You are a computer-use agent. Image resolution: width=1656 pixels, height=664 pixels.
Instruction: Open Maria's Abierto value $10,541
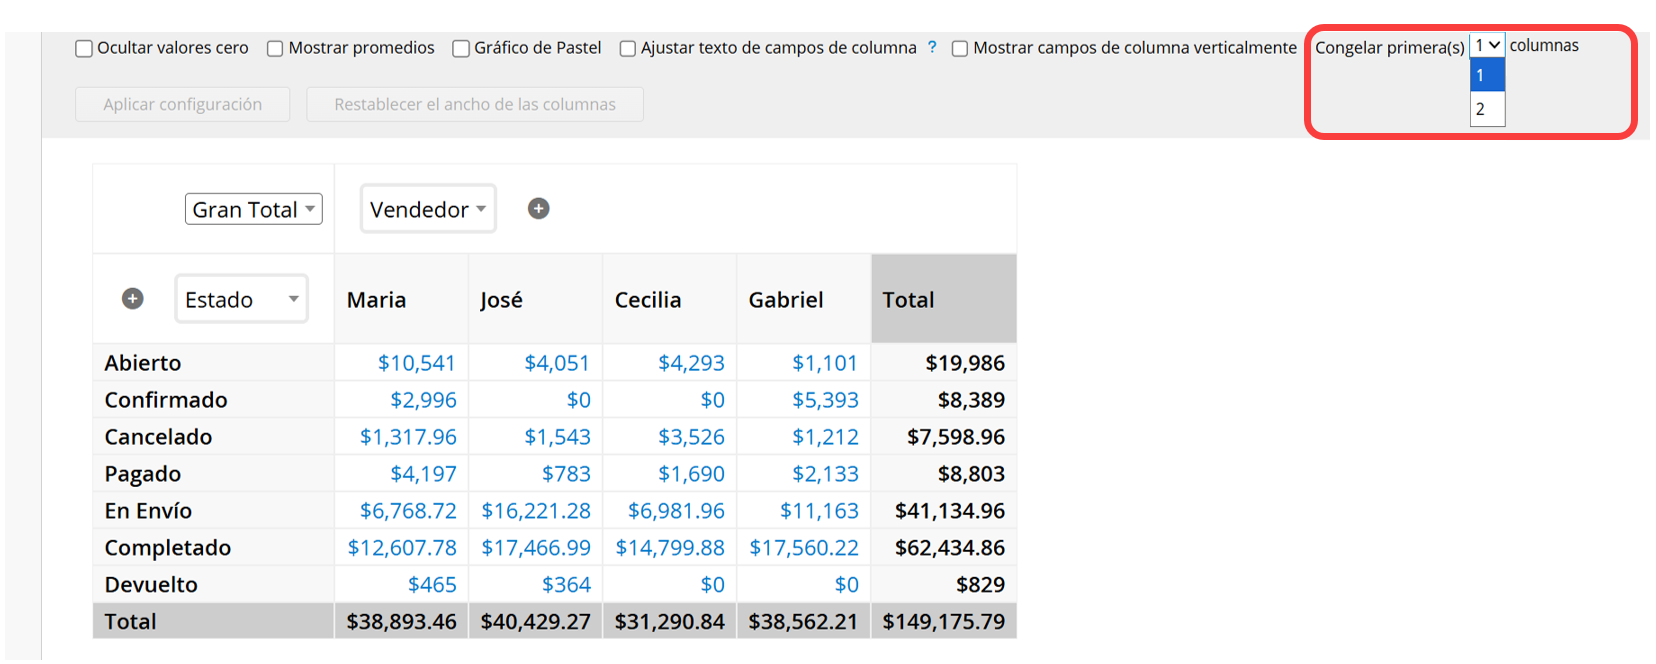tap(416, 363)
